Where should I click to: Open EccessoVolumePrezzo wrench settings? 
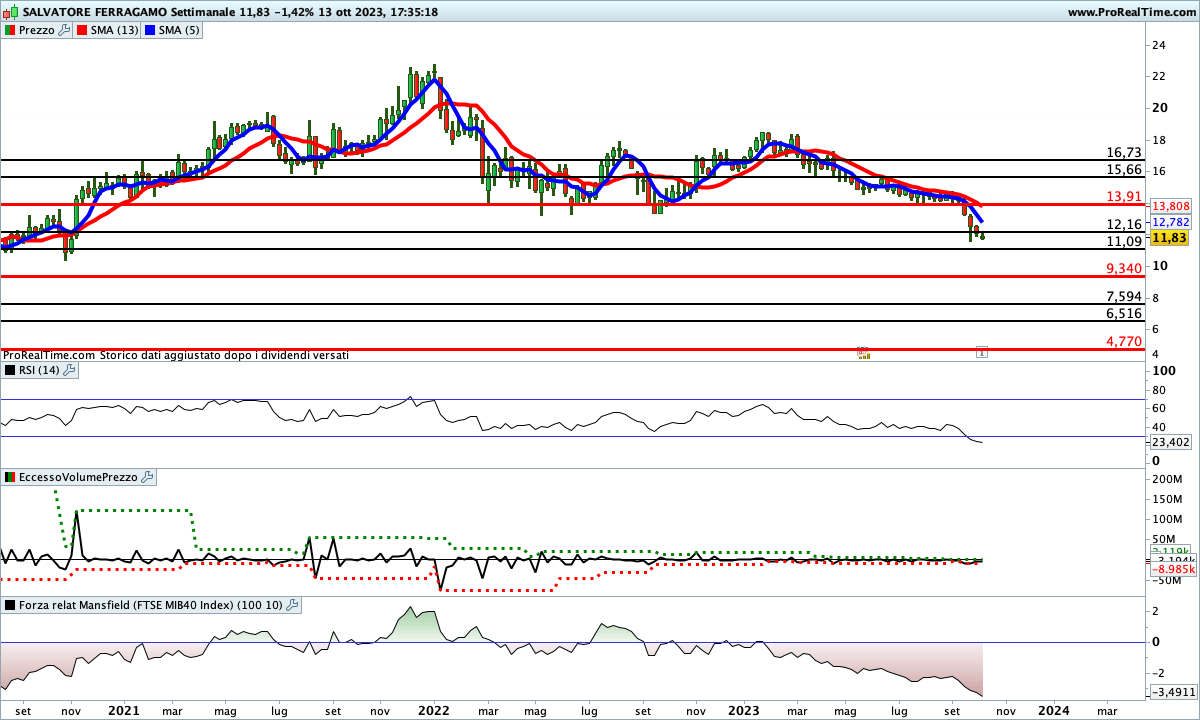148,477
